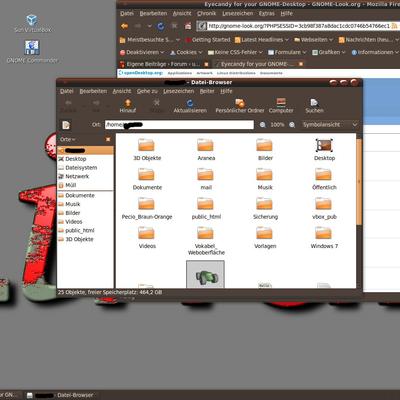Screen dimensions: 400x400
Task: Open the Musik folder in file view
Action: [265, 179]
